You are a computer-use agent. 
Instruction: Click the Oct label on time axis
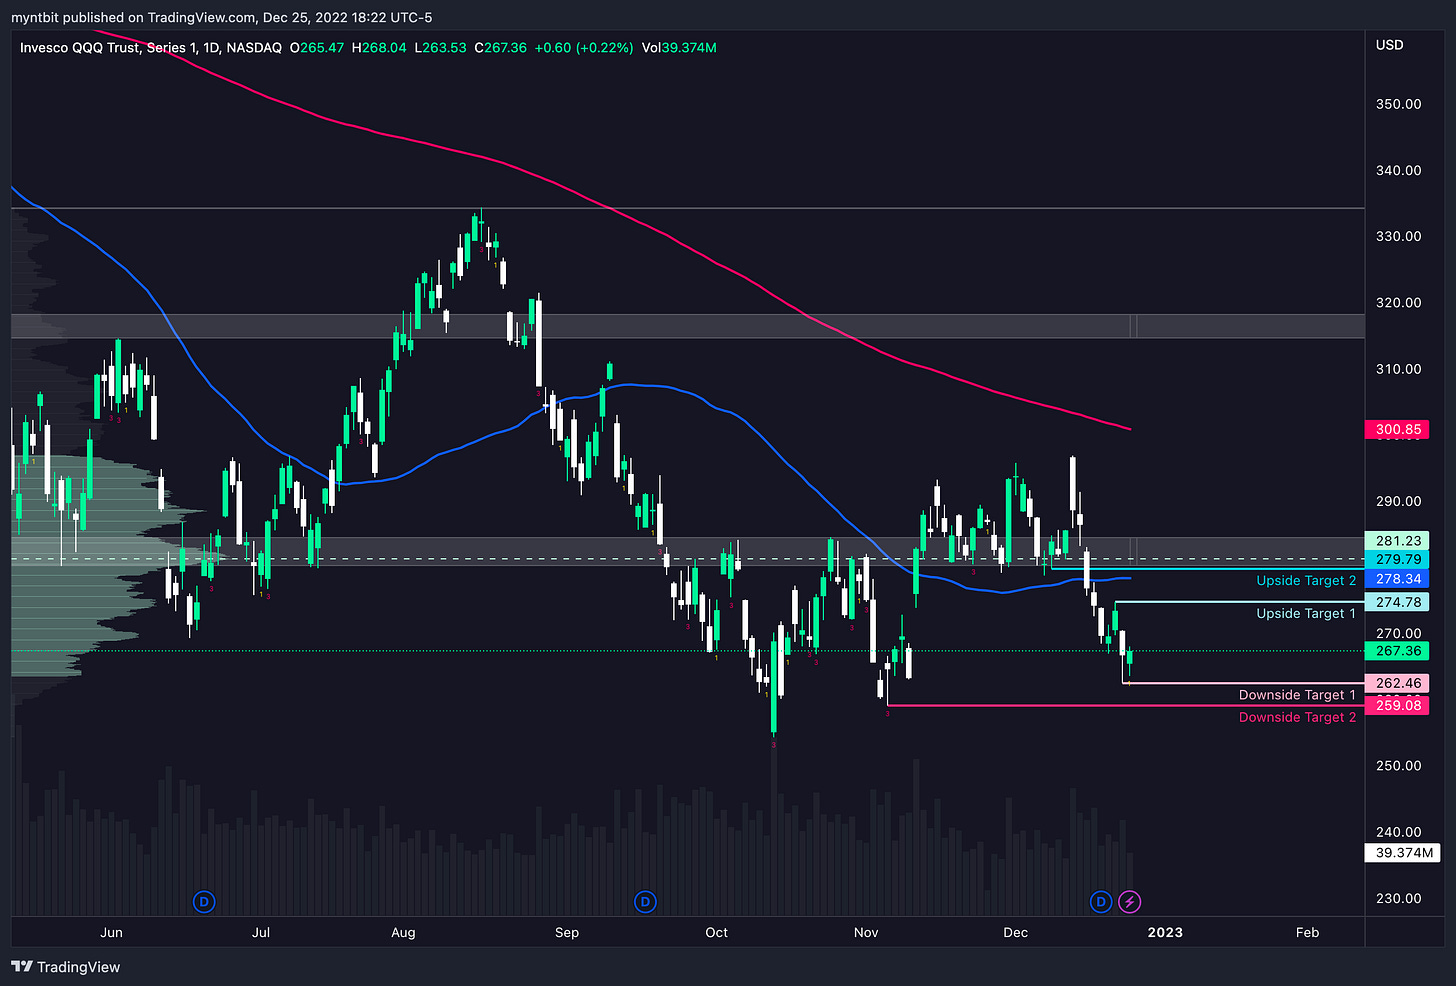(x=716, y=933)
